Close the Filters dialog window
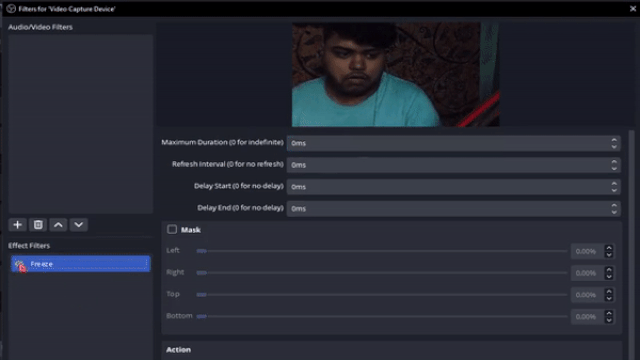 (x=633, y=9)
